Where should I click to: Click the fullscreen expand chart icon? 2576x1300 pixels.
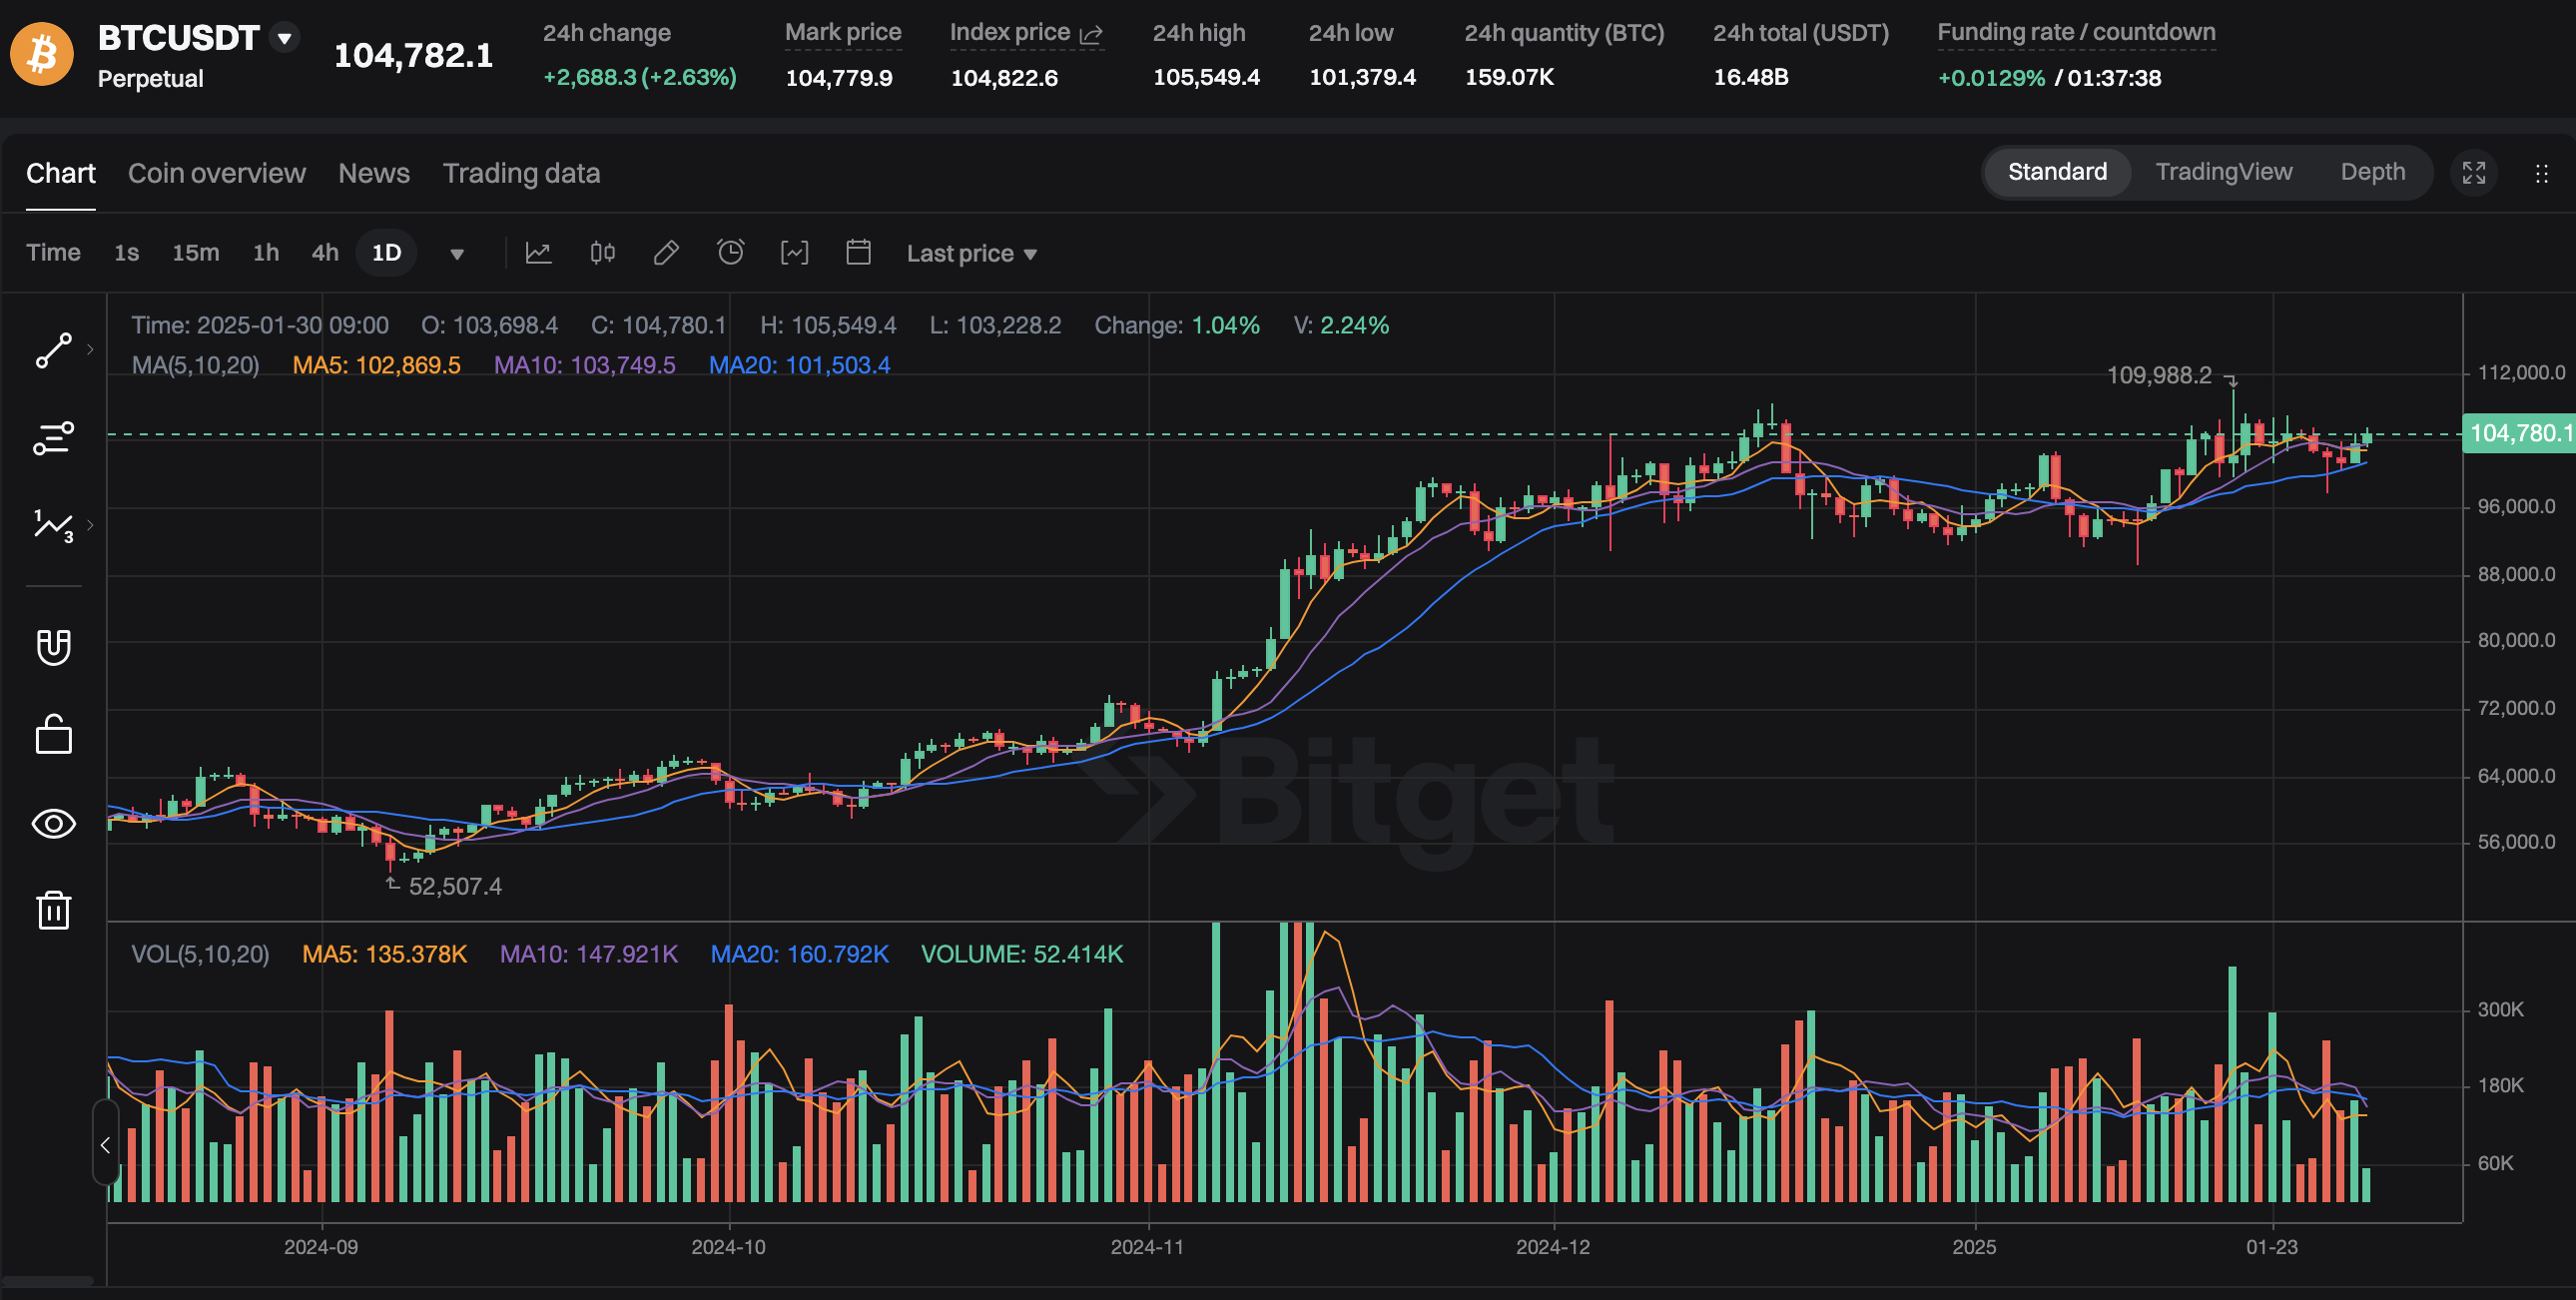(x=2473, y=173)
